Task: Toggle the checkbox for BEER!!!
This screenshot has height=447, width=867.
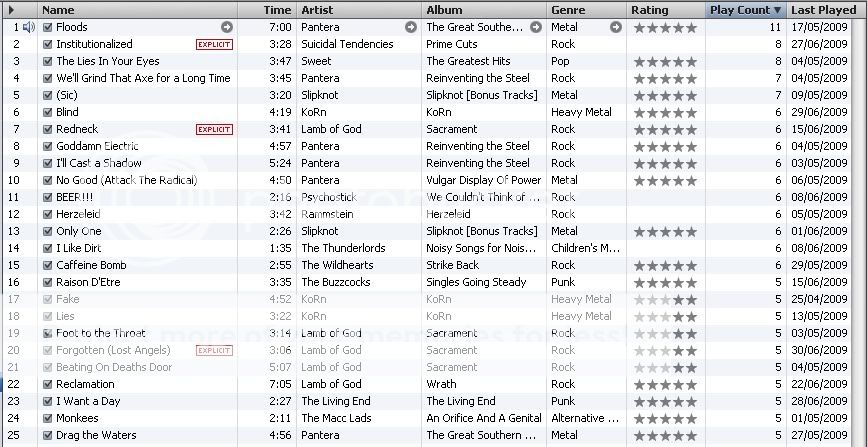Action: click(48, 197)
